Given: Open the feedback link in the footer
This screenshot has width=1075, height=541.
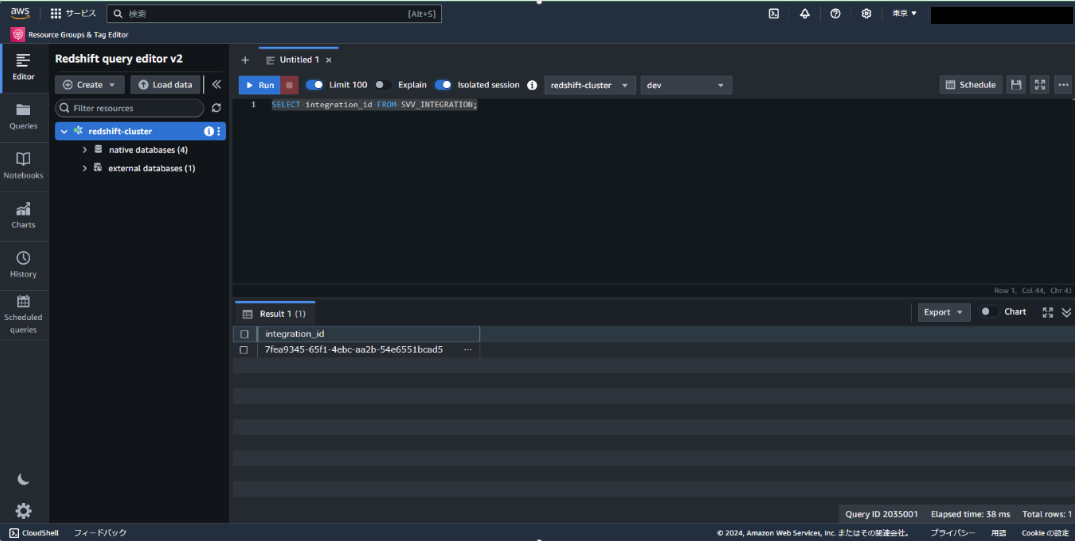Looking at the screenshot, I should coord(100,533).
